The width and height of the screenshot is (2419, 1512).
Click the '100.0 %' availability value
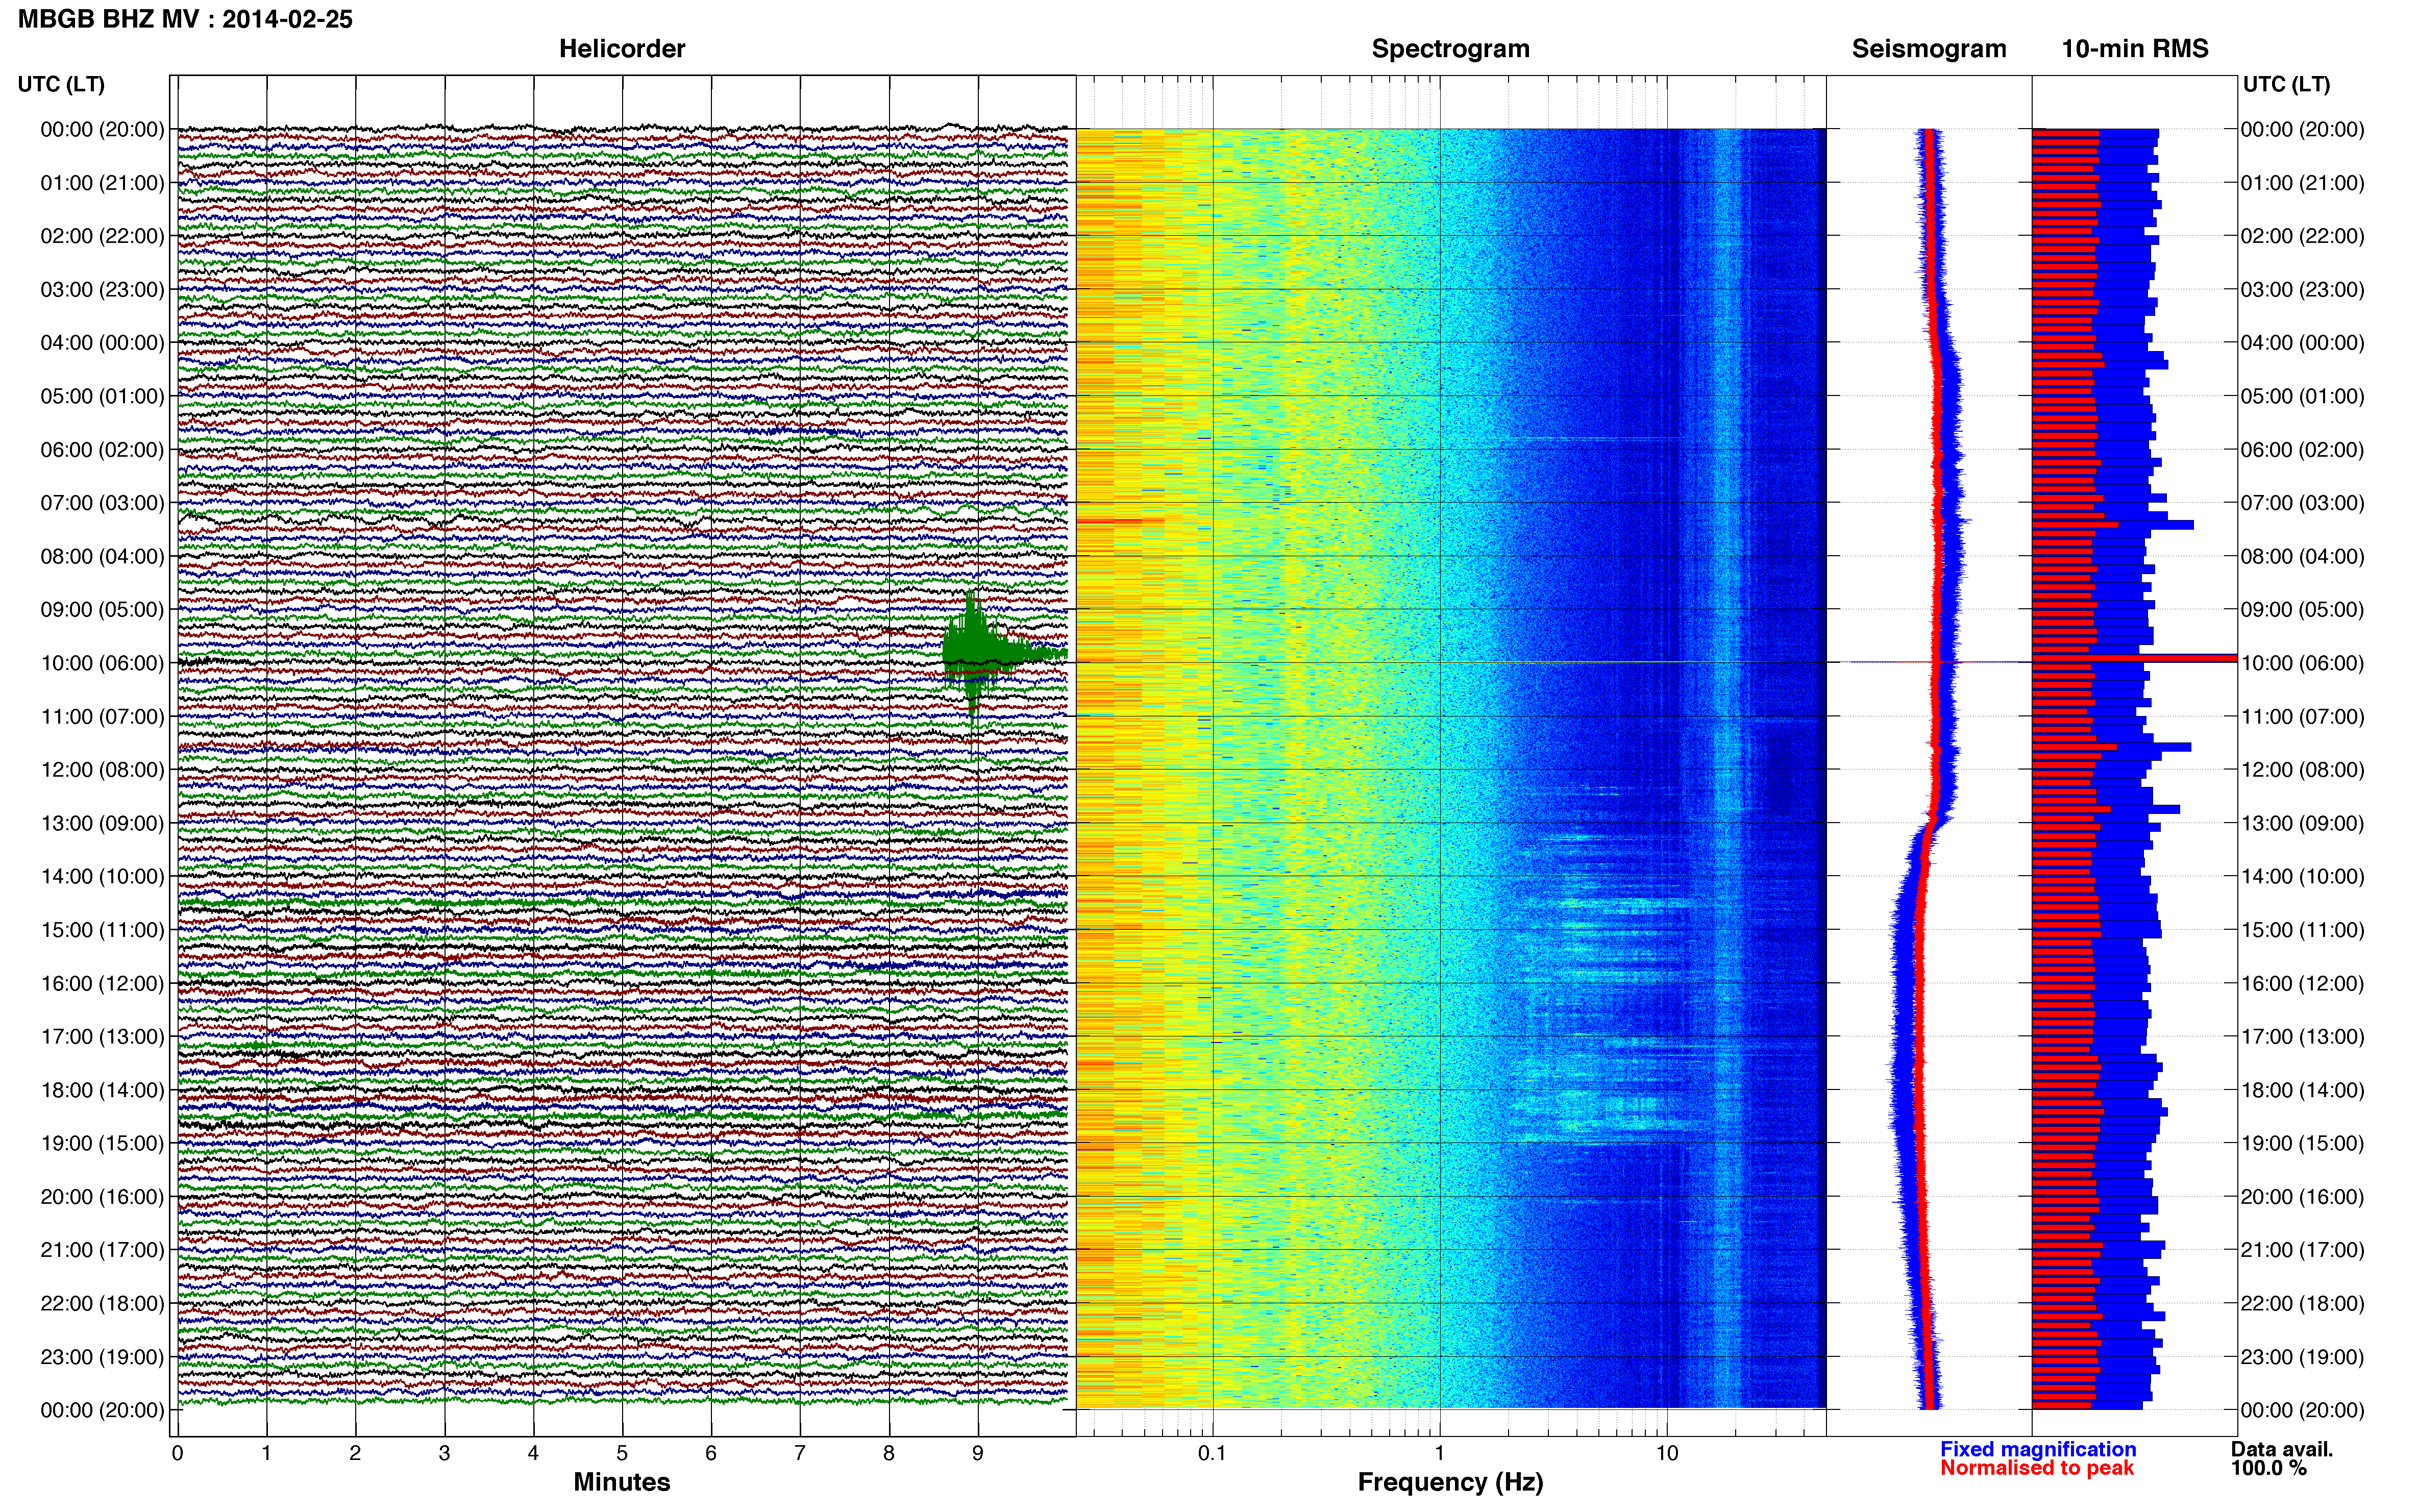pos(2268,1468)
